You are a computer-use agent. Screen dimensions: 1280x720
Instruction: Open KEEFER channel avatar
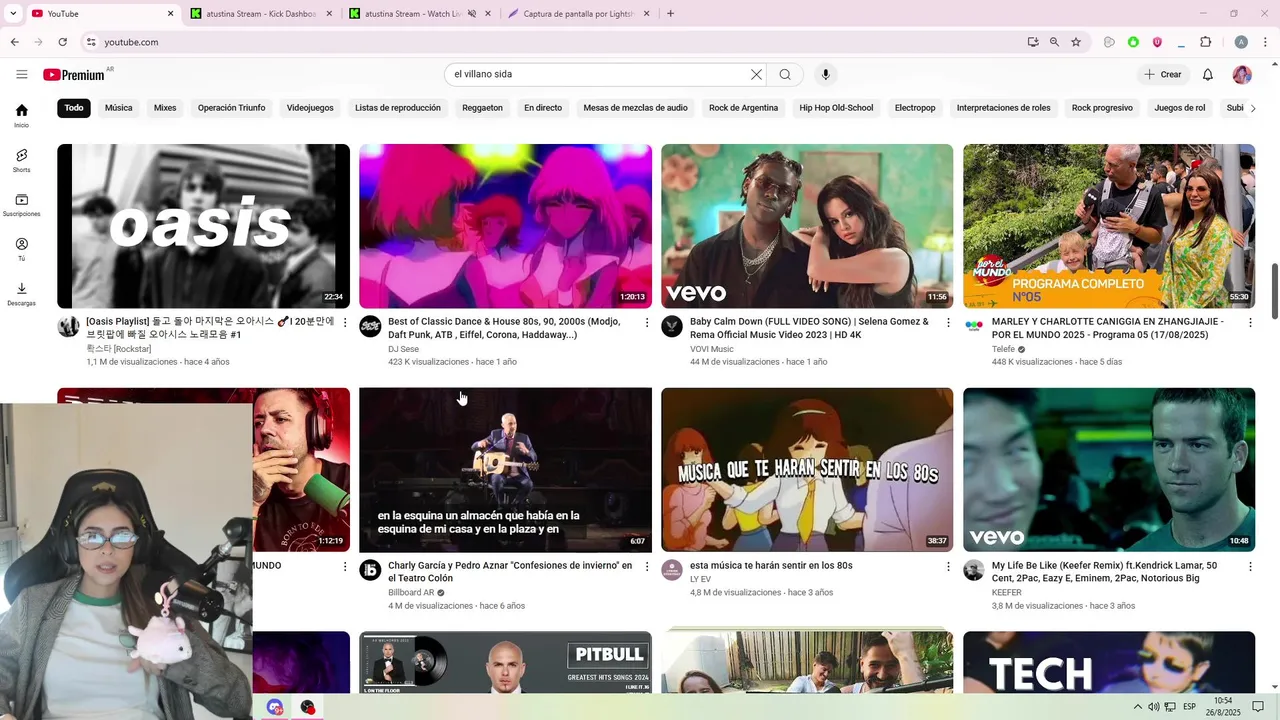(x=974, y=570)
